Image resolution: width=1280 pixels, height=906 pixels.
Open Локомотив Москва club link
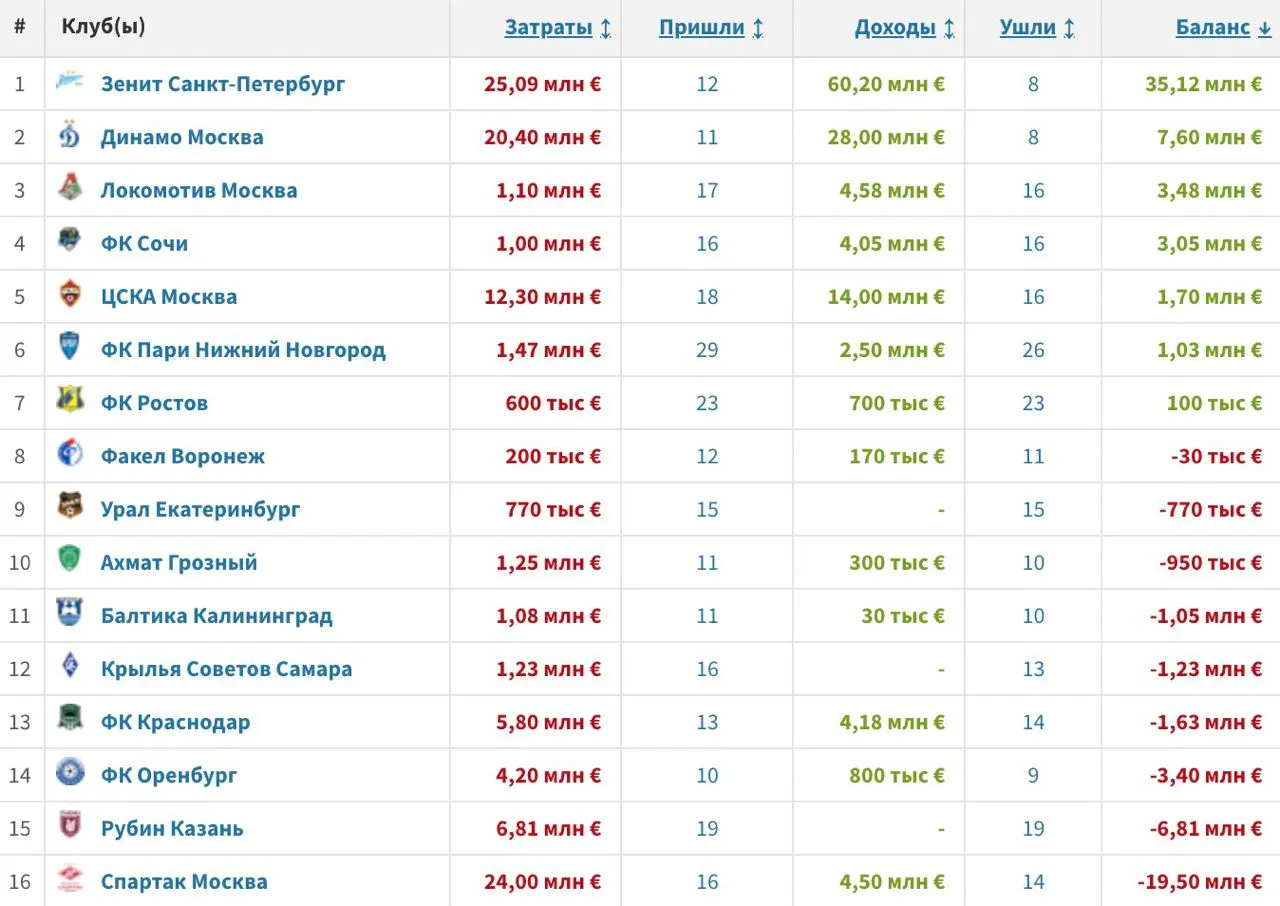[x=199, y=190]
